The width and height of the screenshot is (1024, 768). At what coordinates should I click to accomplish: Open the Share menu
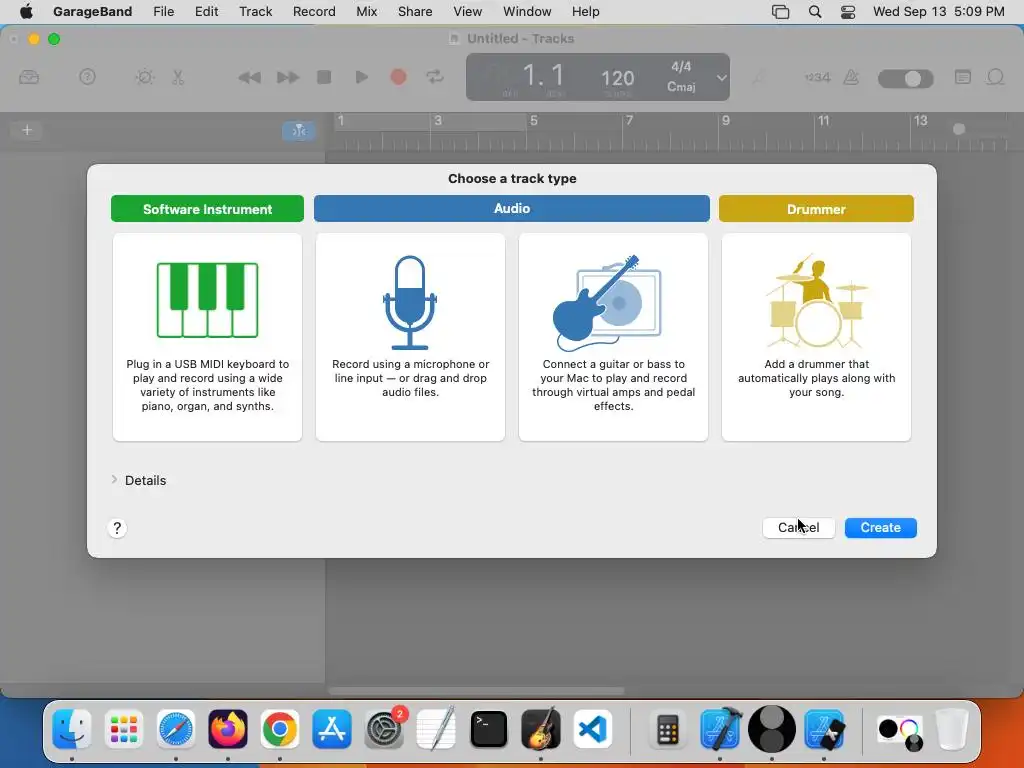tap(415, 12)
